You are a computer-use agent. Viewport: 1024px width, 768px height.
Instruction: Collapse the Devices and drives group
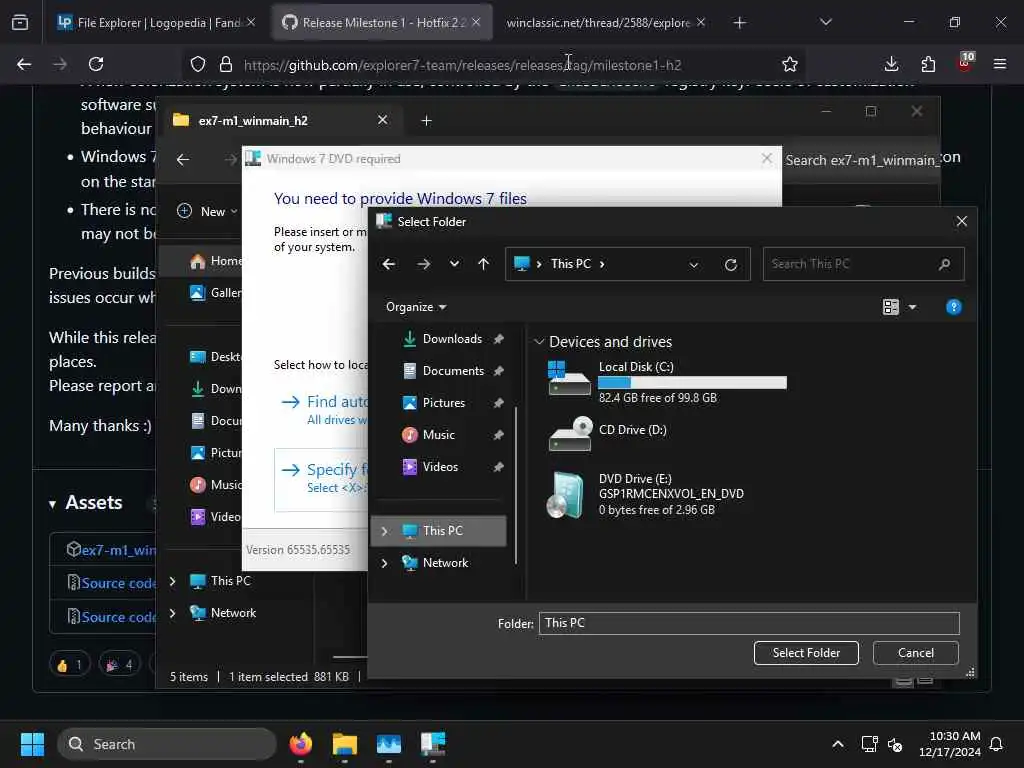click(539, 342)
